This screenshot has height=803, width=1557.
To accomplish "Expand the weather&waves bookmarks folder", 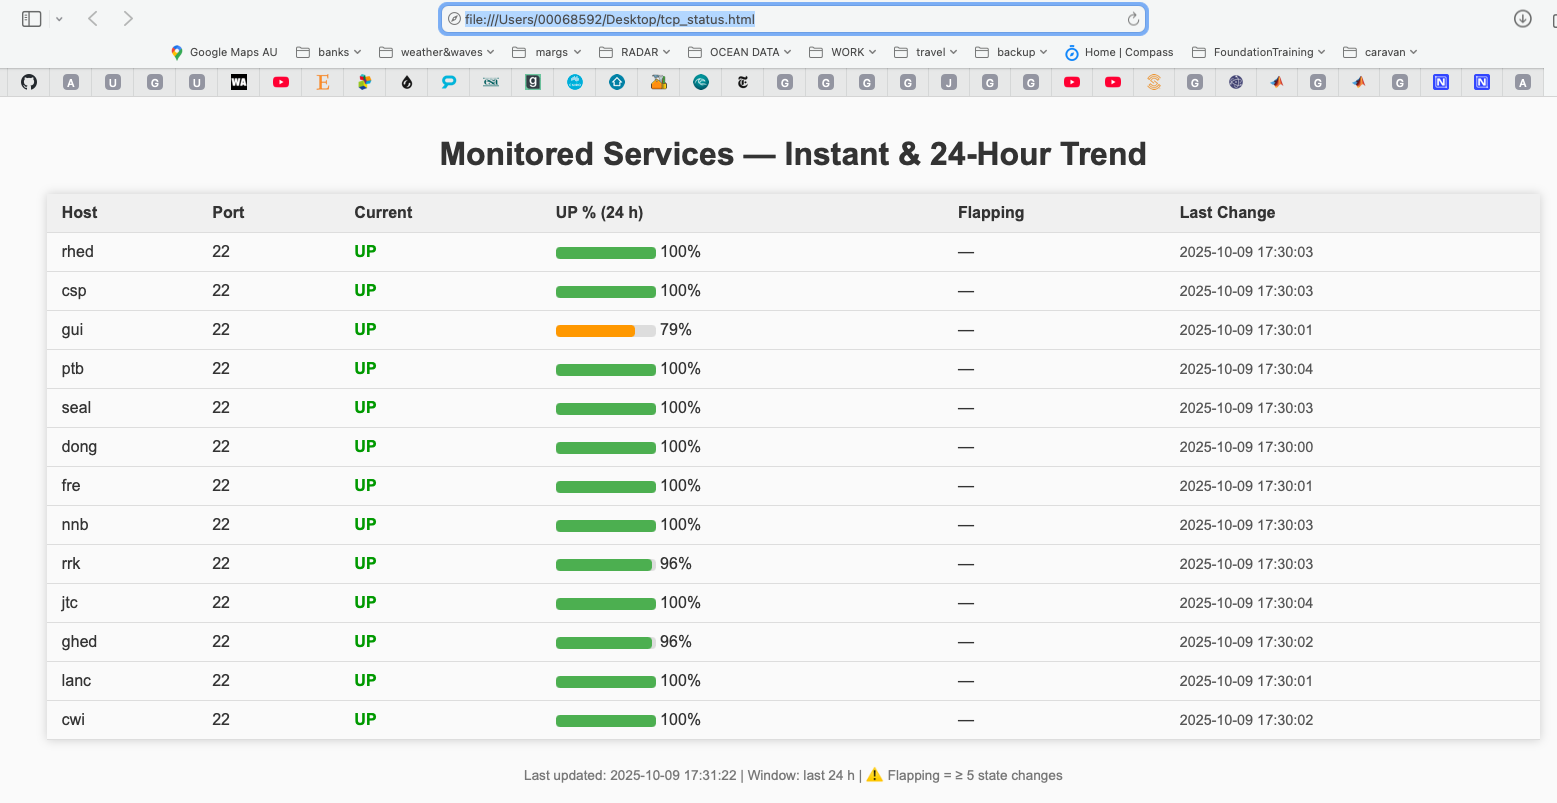I will 438,52.
